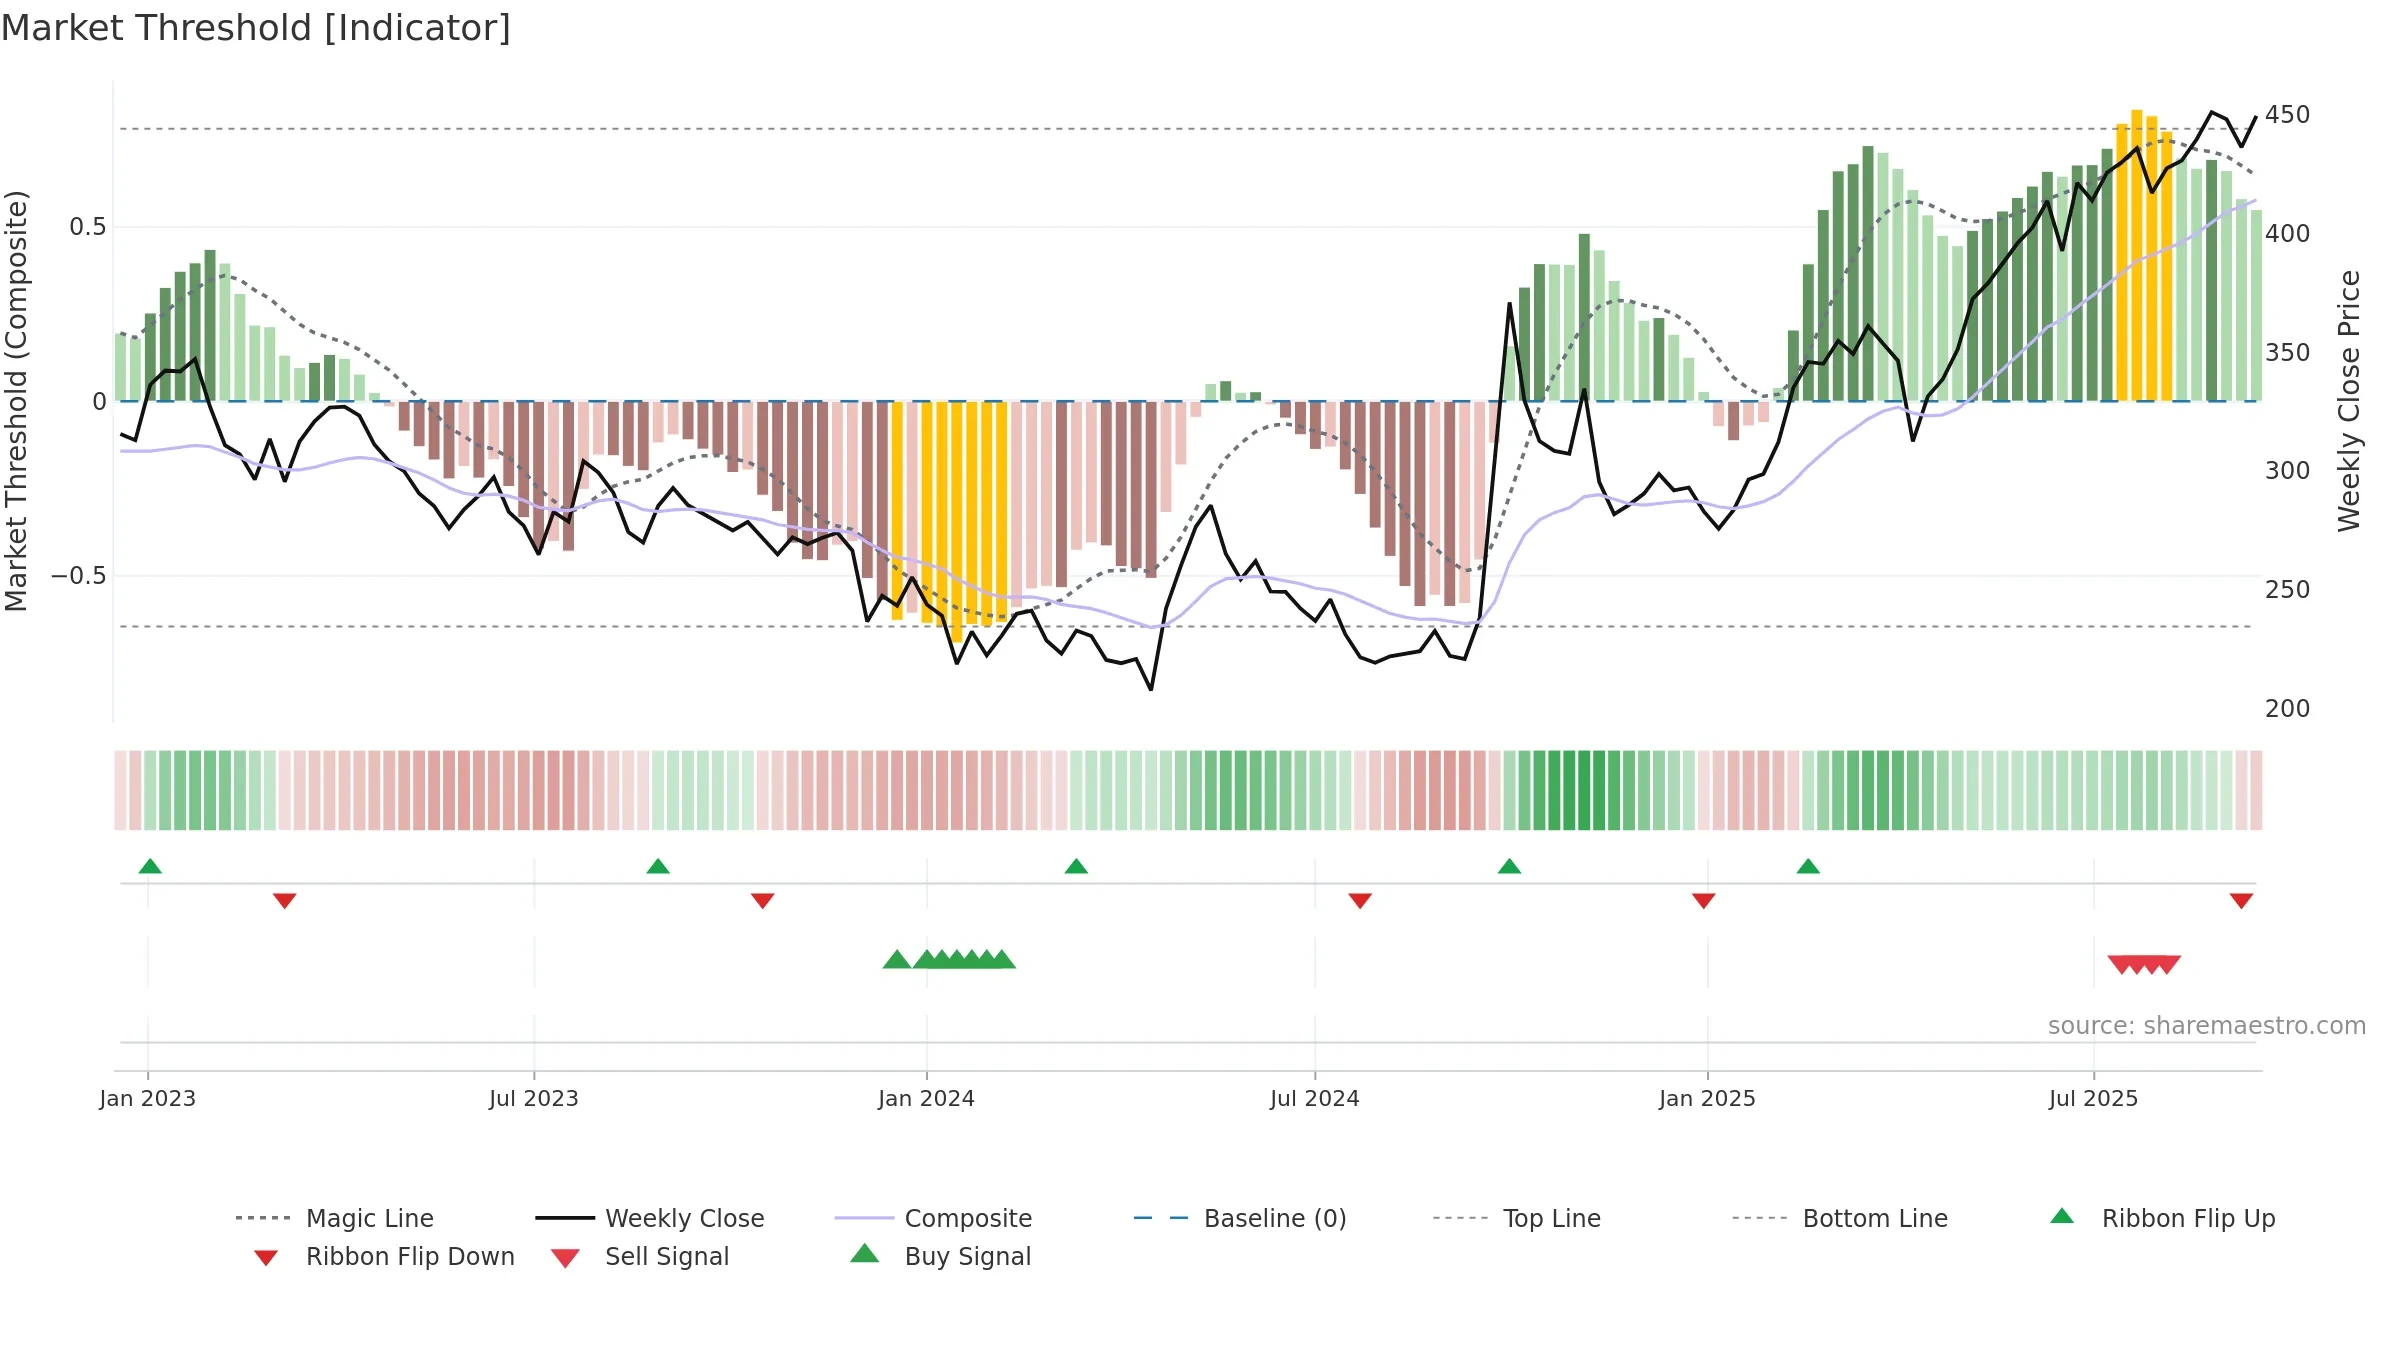Image resolution: width=2400 pixels, height=1350 pixels.
Task: Click the ribbon flip down marker near October 2023
Action: pos(763,901)
